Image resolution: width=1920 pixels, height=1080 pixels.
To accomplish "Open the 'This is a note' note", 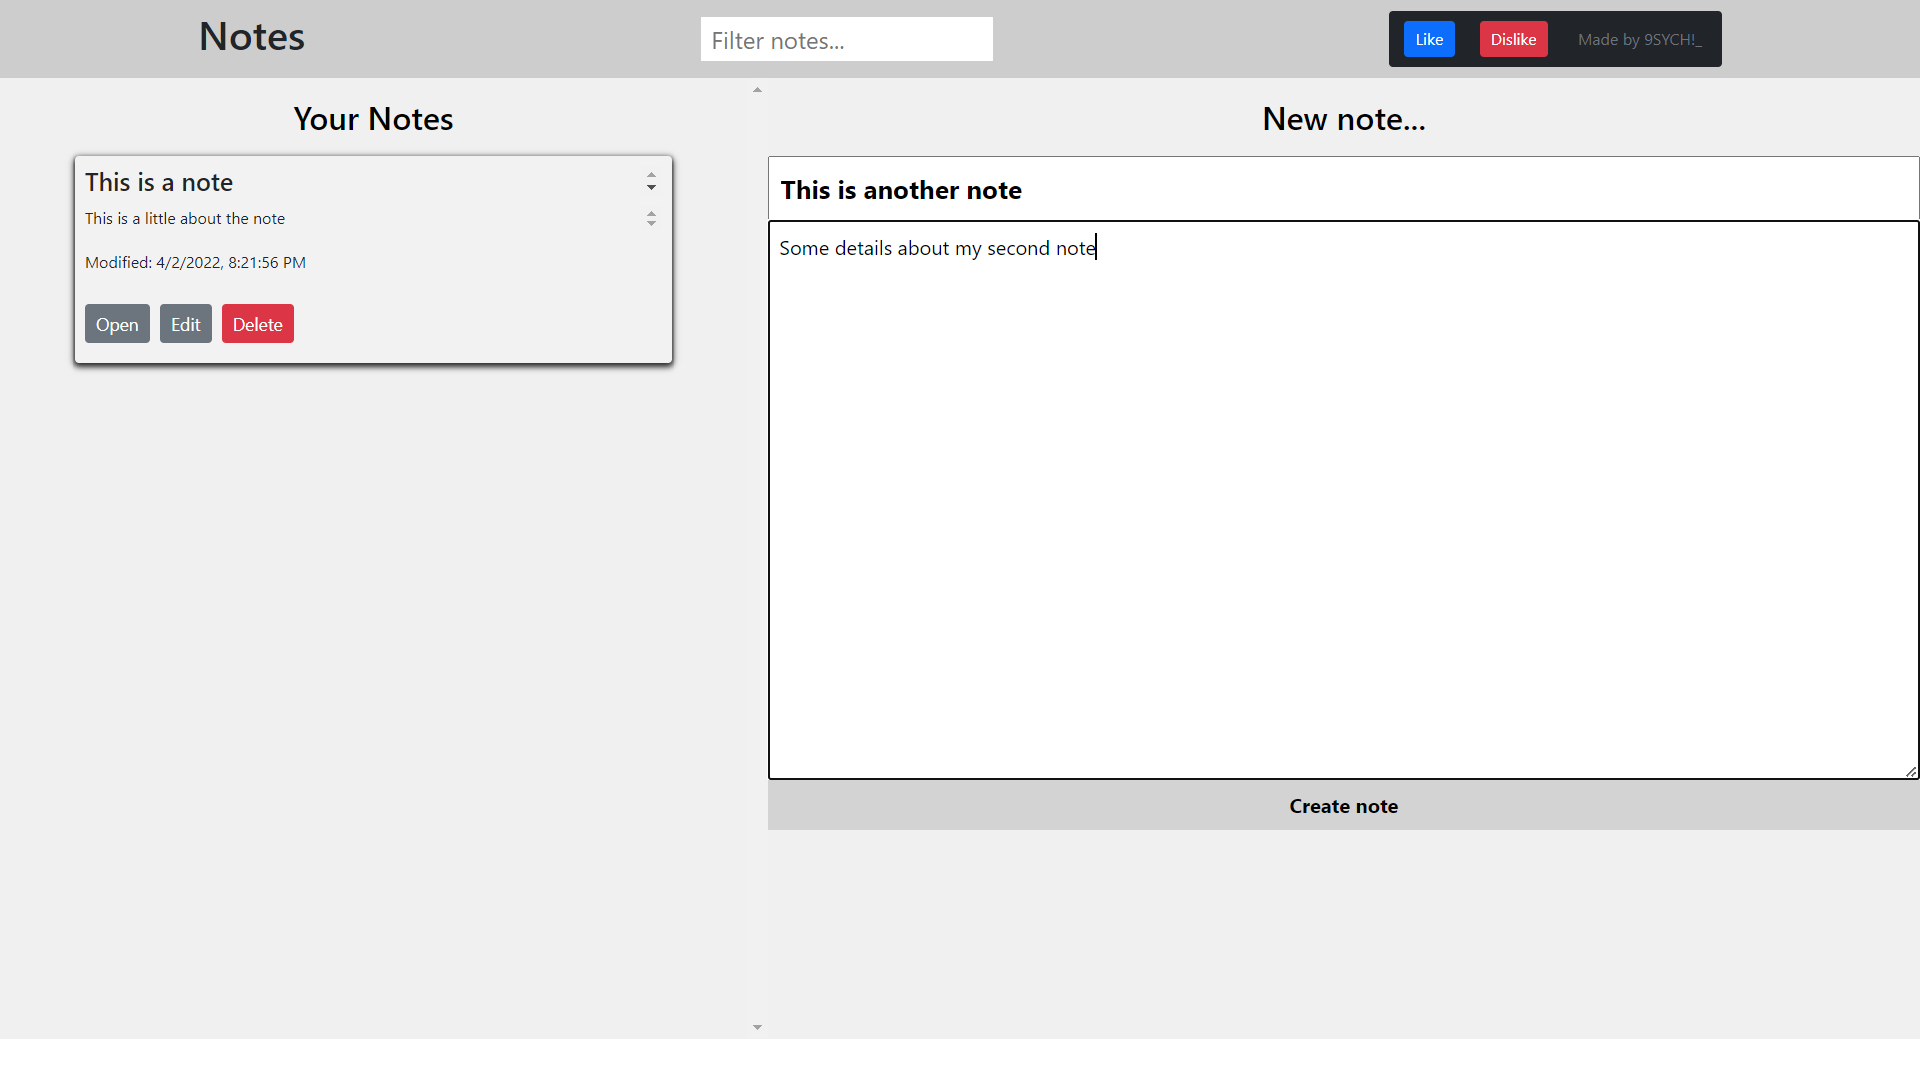I will (117, 324).
